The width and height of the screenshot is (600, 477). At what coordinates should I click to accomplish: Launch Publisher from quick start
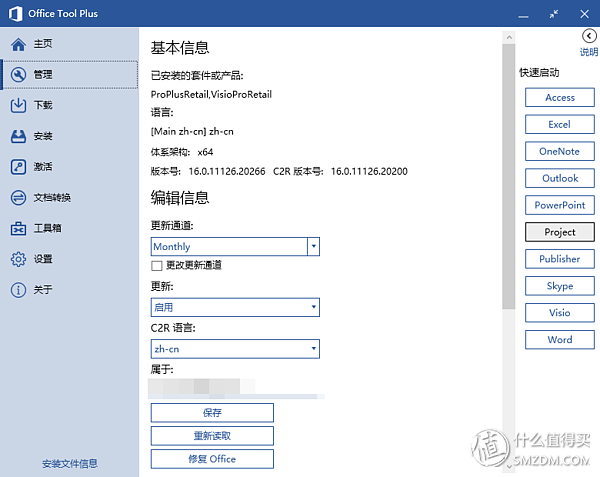pyautogui.click(x=560, y=259)
